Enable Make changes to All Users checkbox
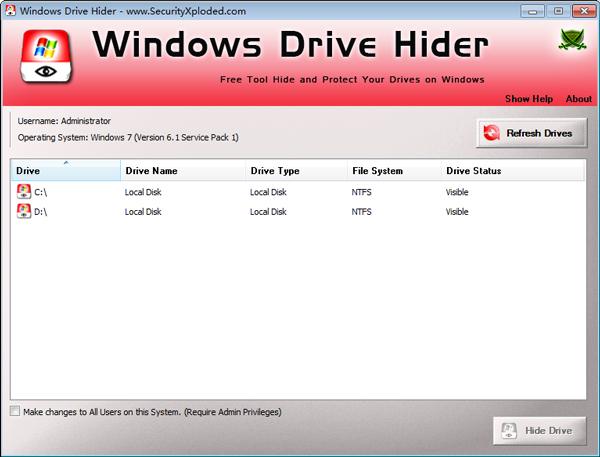Image resolution: width=600 pixels, height=457 pixels. 15,411
